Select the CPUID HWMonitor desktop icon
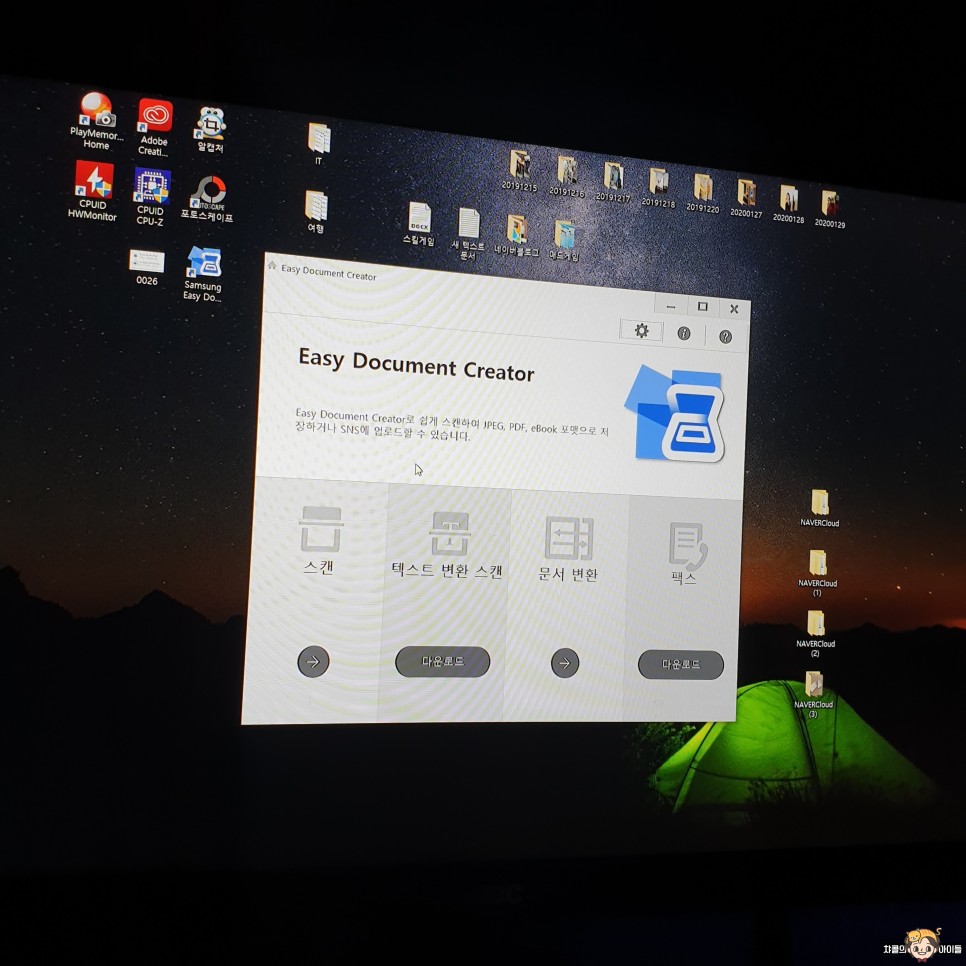This screenshot has width=966, height=966. (94, 182)
